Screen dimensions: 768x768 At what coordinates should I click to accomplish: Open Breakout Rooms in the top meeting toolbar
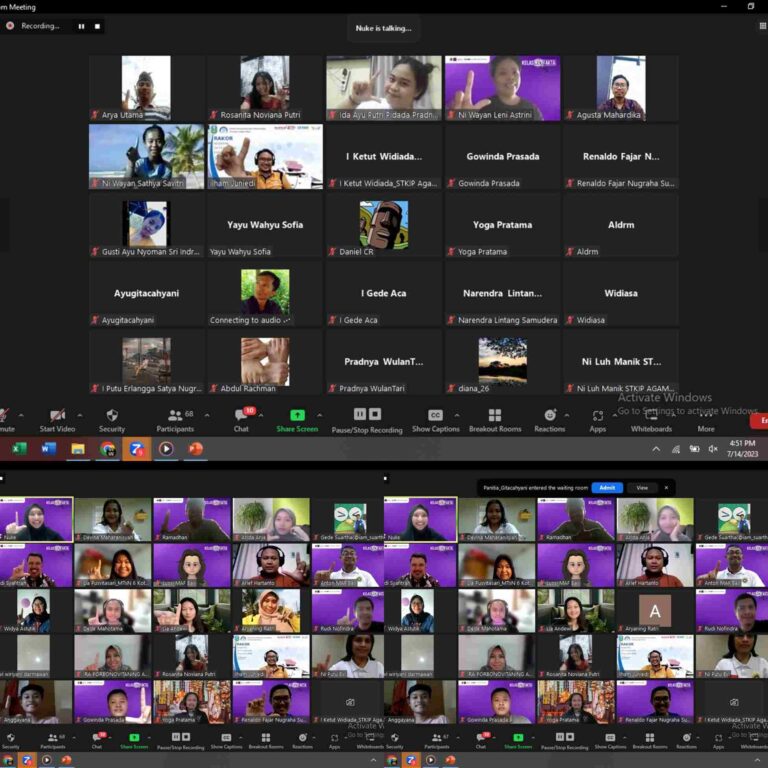click(x=495, y=420)
